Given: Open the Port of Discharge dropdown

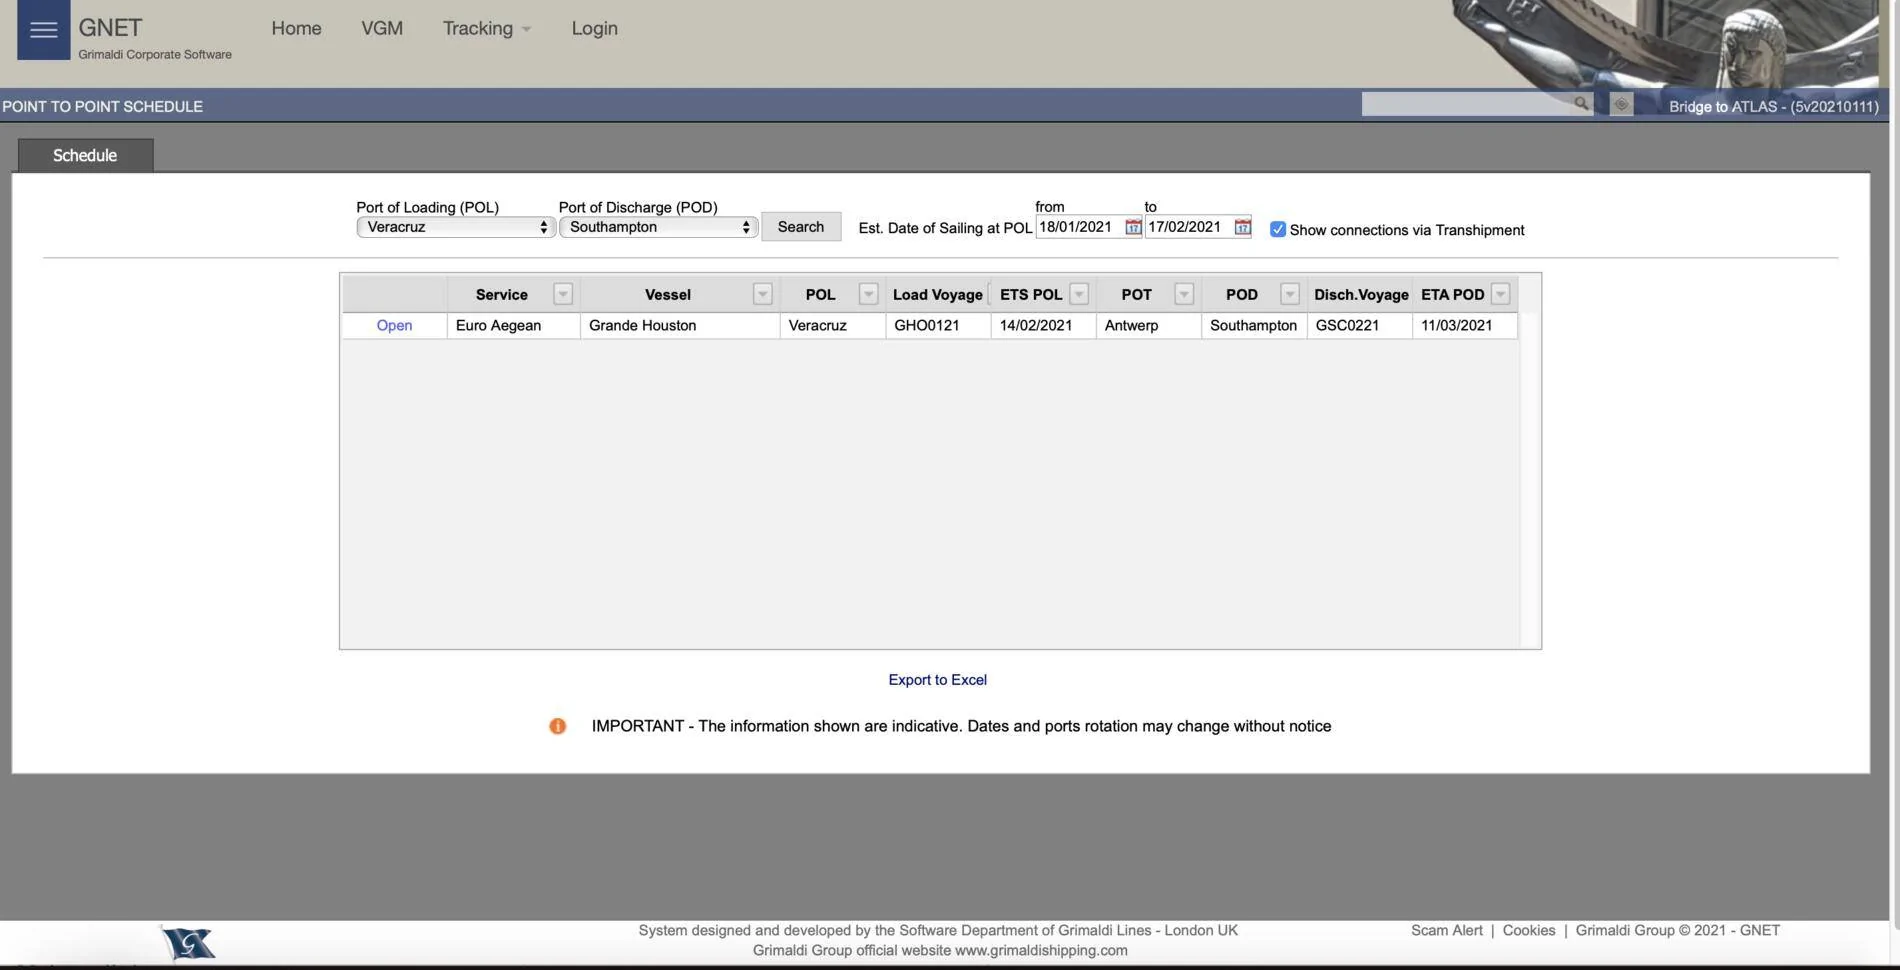Looking at the screenshot, I should click(x=658, y=227).
